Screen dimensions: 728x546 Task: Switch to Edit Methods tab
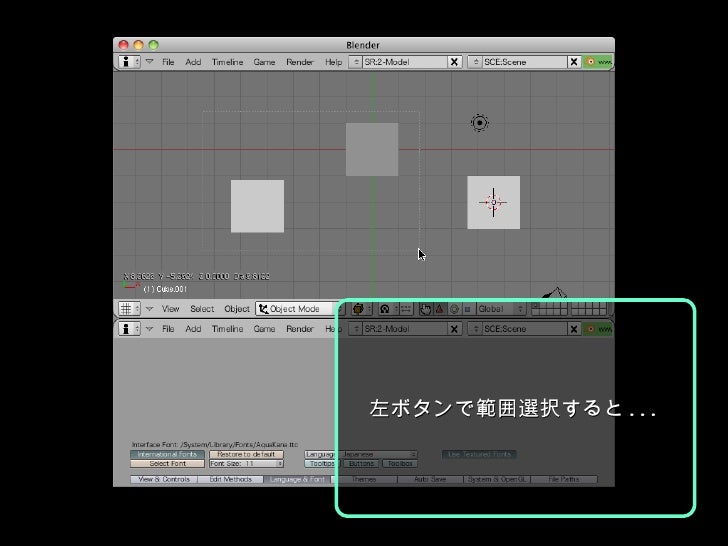pos(231,479)
